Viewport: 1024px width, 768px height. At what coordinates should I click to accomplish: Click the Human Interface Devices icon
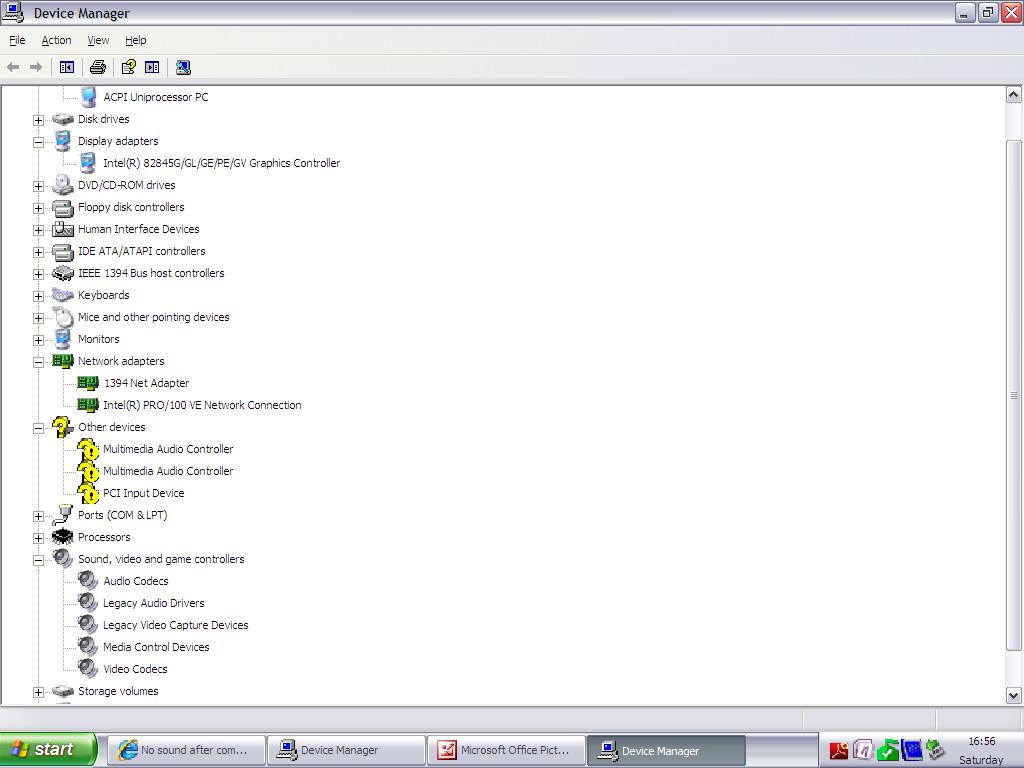(63, 229)
